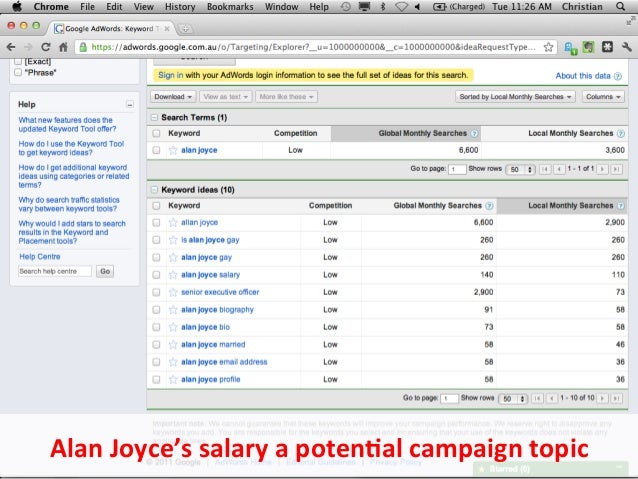638x479 pixels.
Task: Tick the 'alan joyce married' row checkbox
Action: [156, 345]
